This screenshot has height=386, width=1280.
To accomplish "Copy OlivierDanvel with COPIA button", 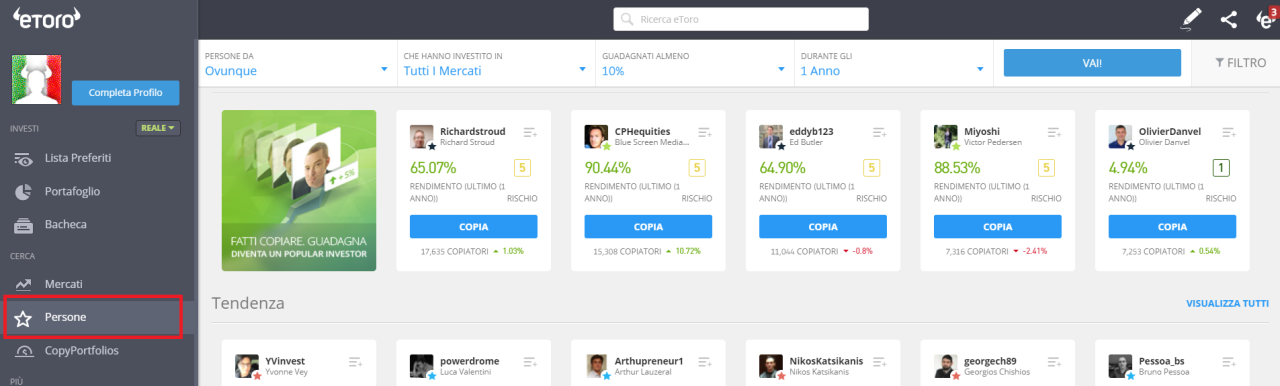I will pos(1172,226).
